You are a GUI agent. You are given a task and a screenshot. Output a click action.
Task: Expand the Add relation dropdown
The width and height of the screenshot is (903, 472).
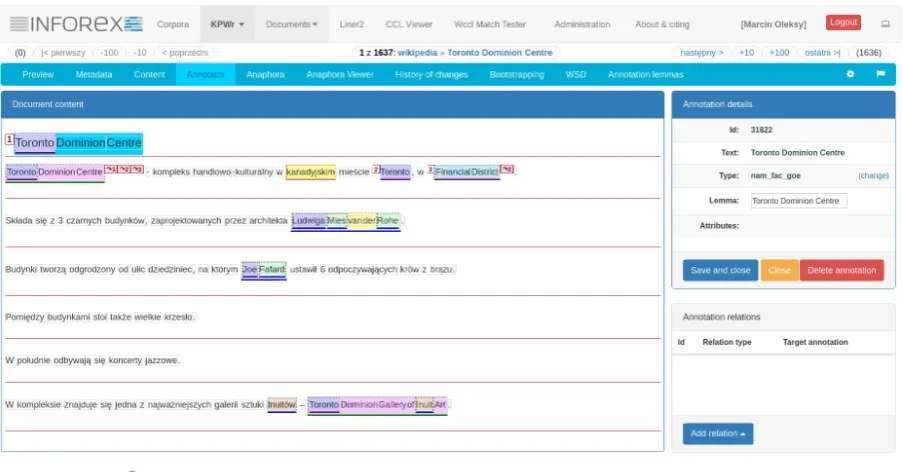point(718,433)
